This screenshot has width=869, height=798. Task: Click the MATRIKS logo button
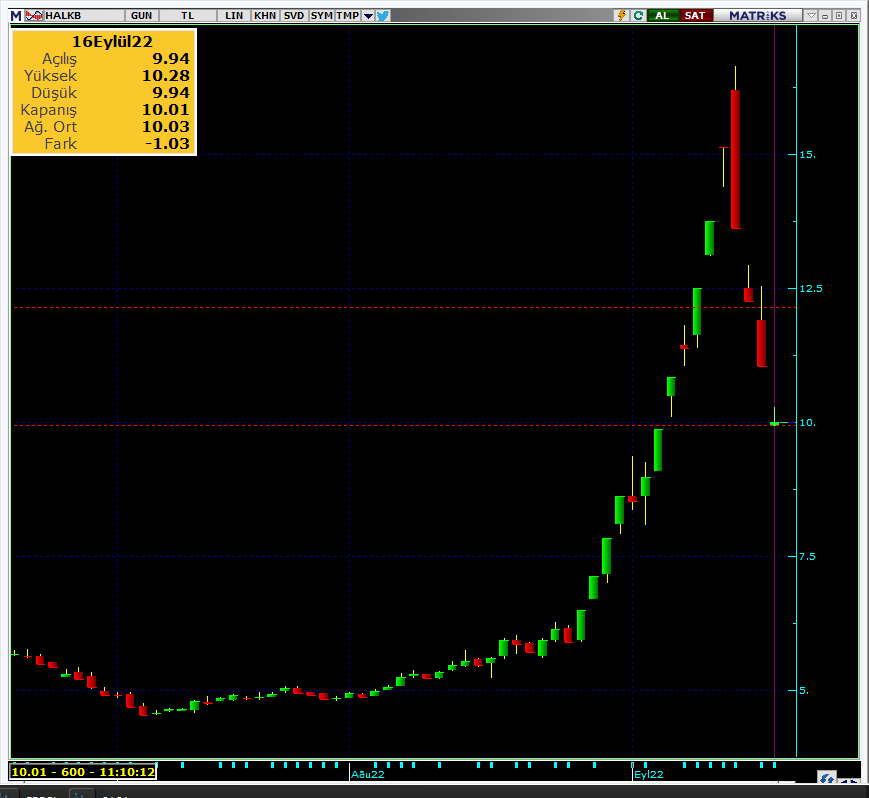(x=758, y=16)
